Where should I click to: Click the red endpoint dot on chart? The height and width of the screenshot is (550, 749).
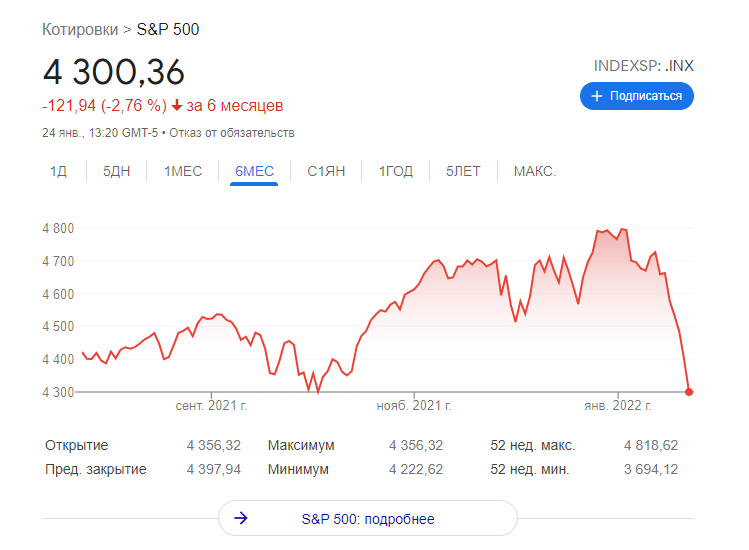click(x=689, y=392)
